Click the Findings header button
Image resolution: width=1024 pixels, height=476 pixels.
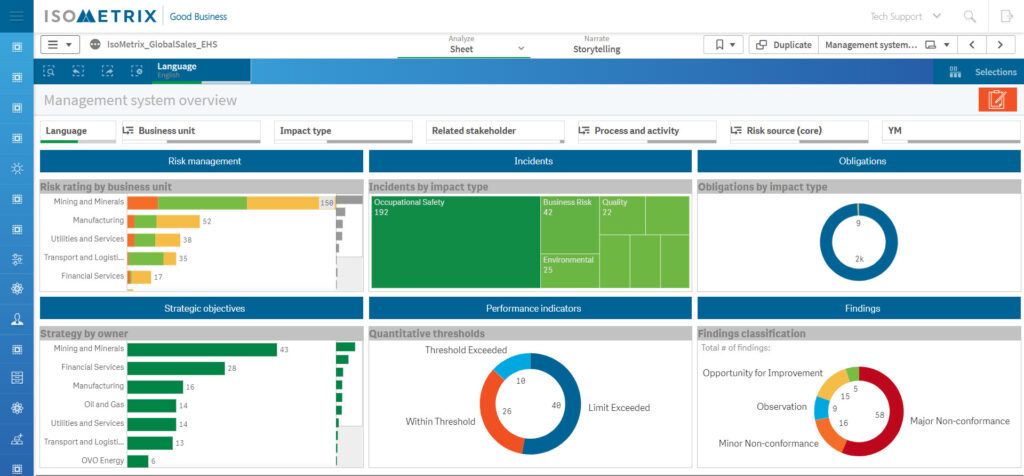pyautogui.click(x=859, y=308)
